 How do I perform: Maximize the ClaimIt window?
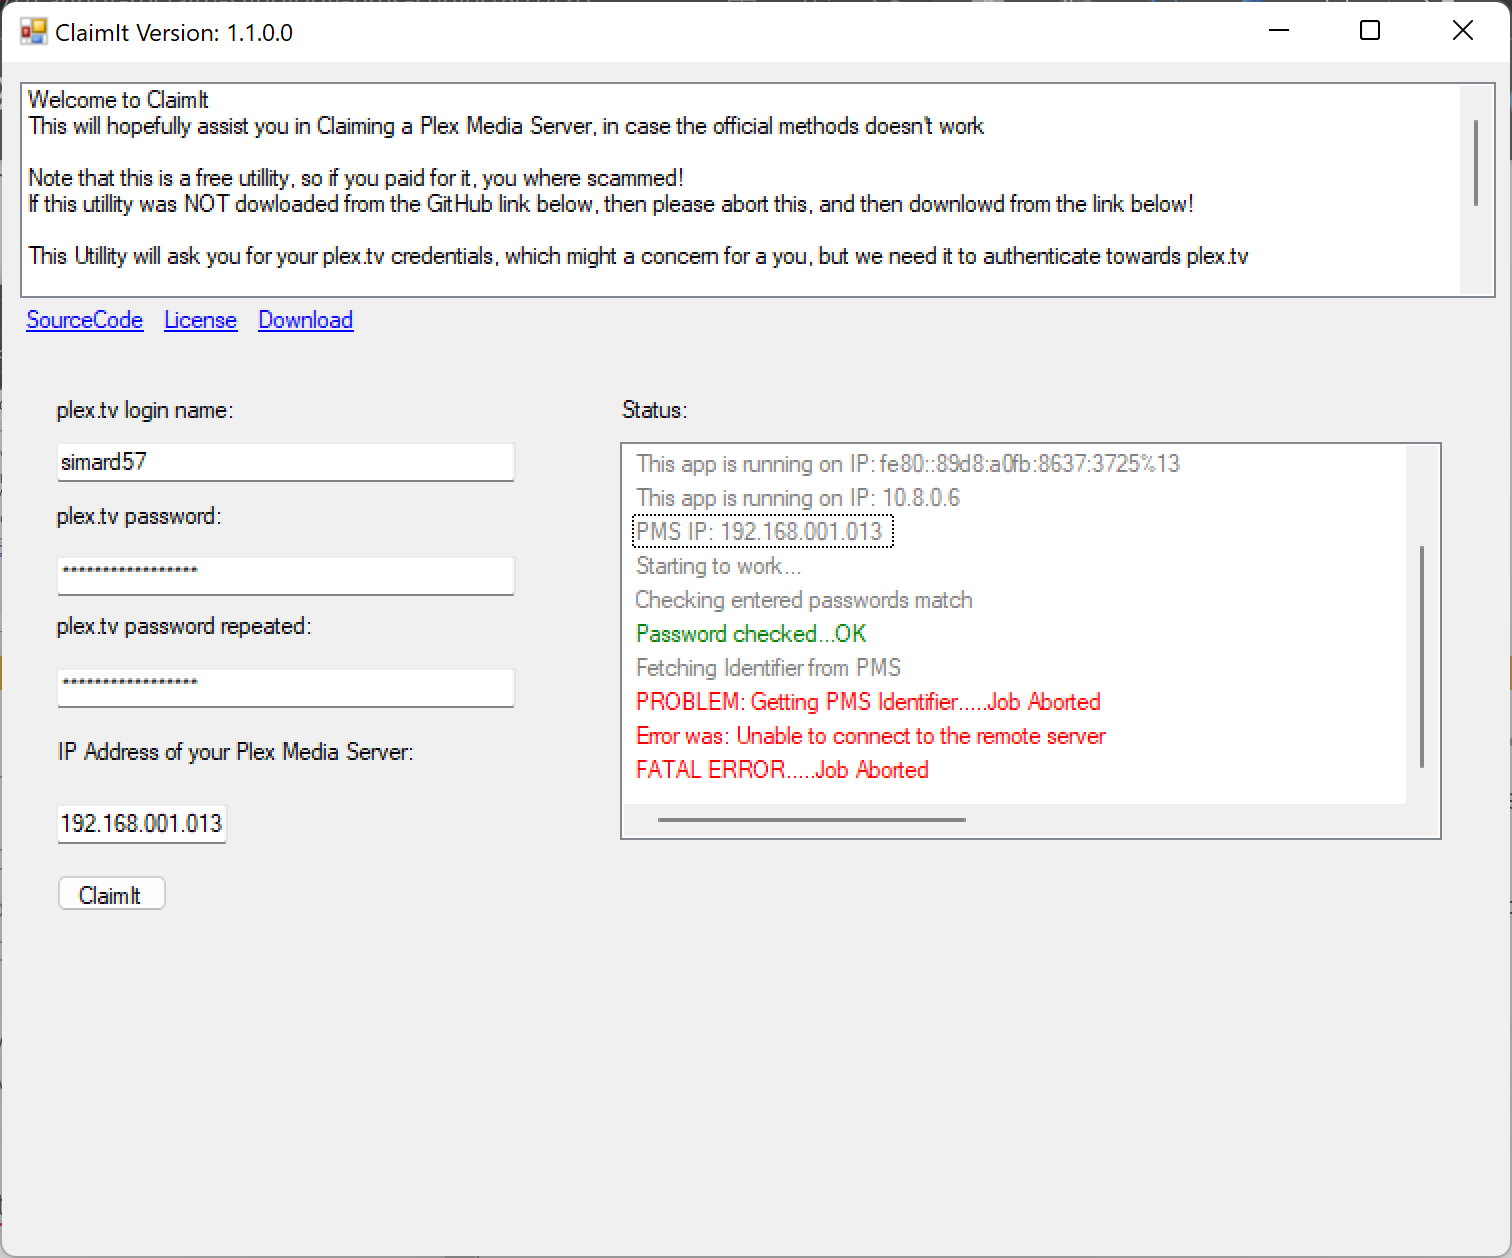click(x=1370, y=31)
